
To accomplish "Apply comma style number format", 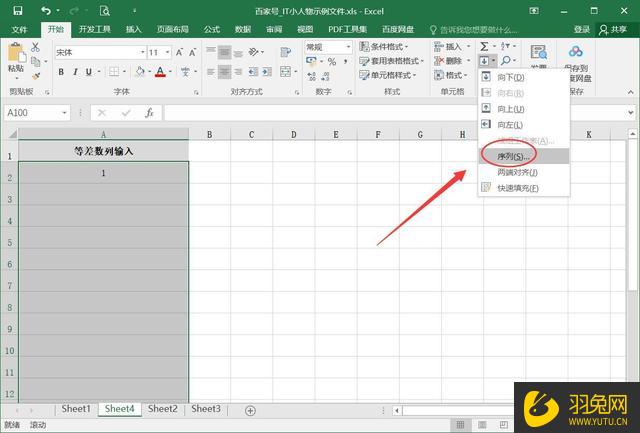I will point(346,62).
